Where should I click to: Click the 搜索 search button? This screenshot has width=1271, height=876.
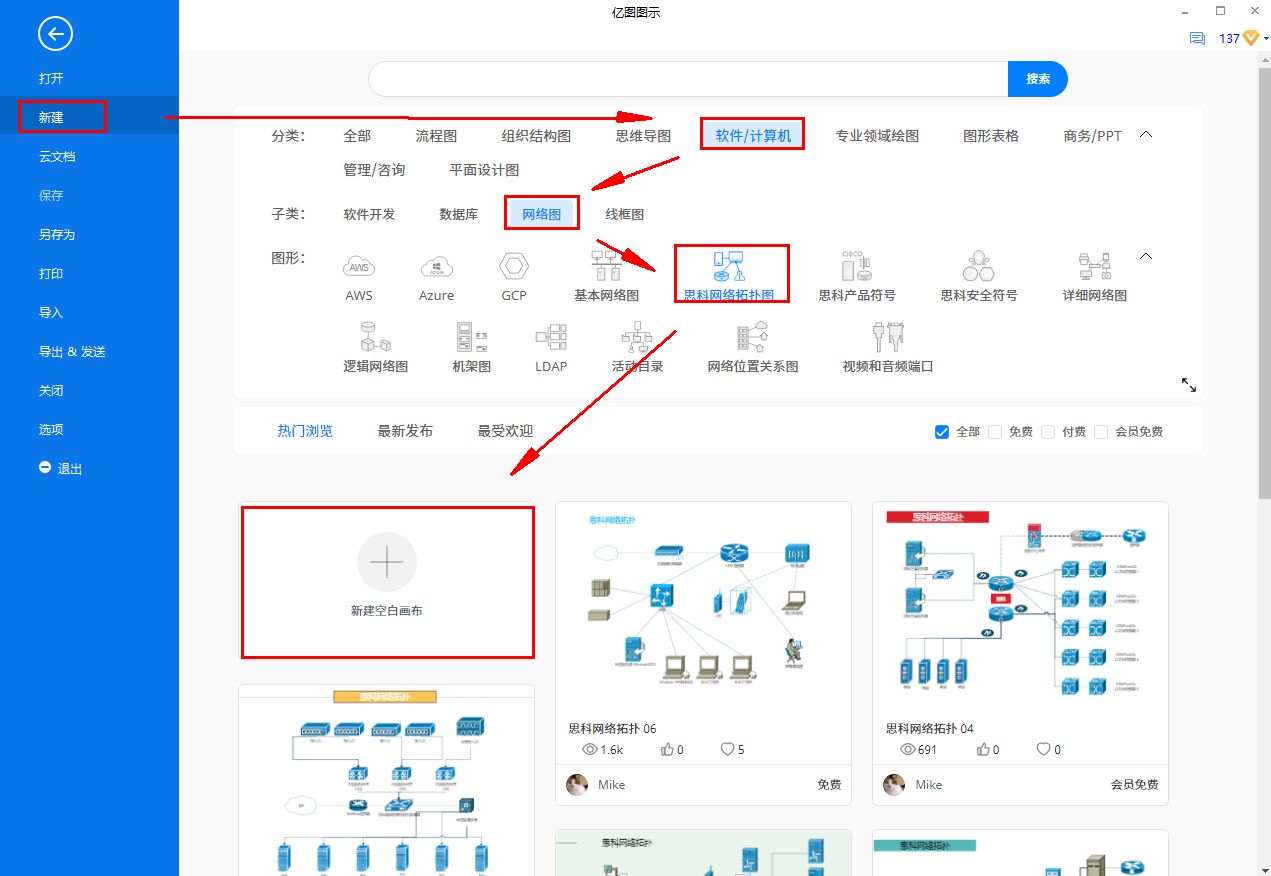[x=1038, y=79]
